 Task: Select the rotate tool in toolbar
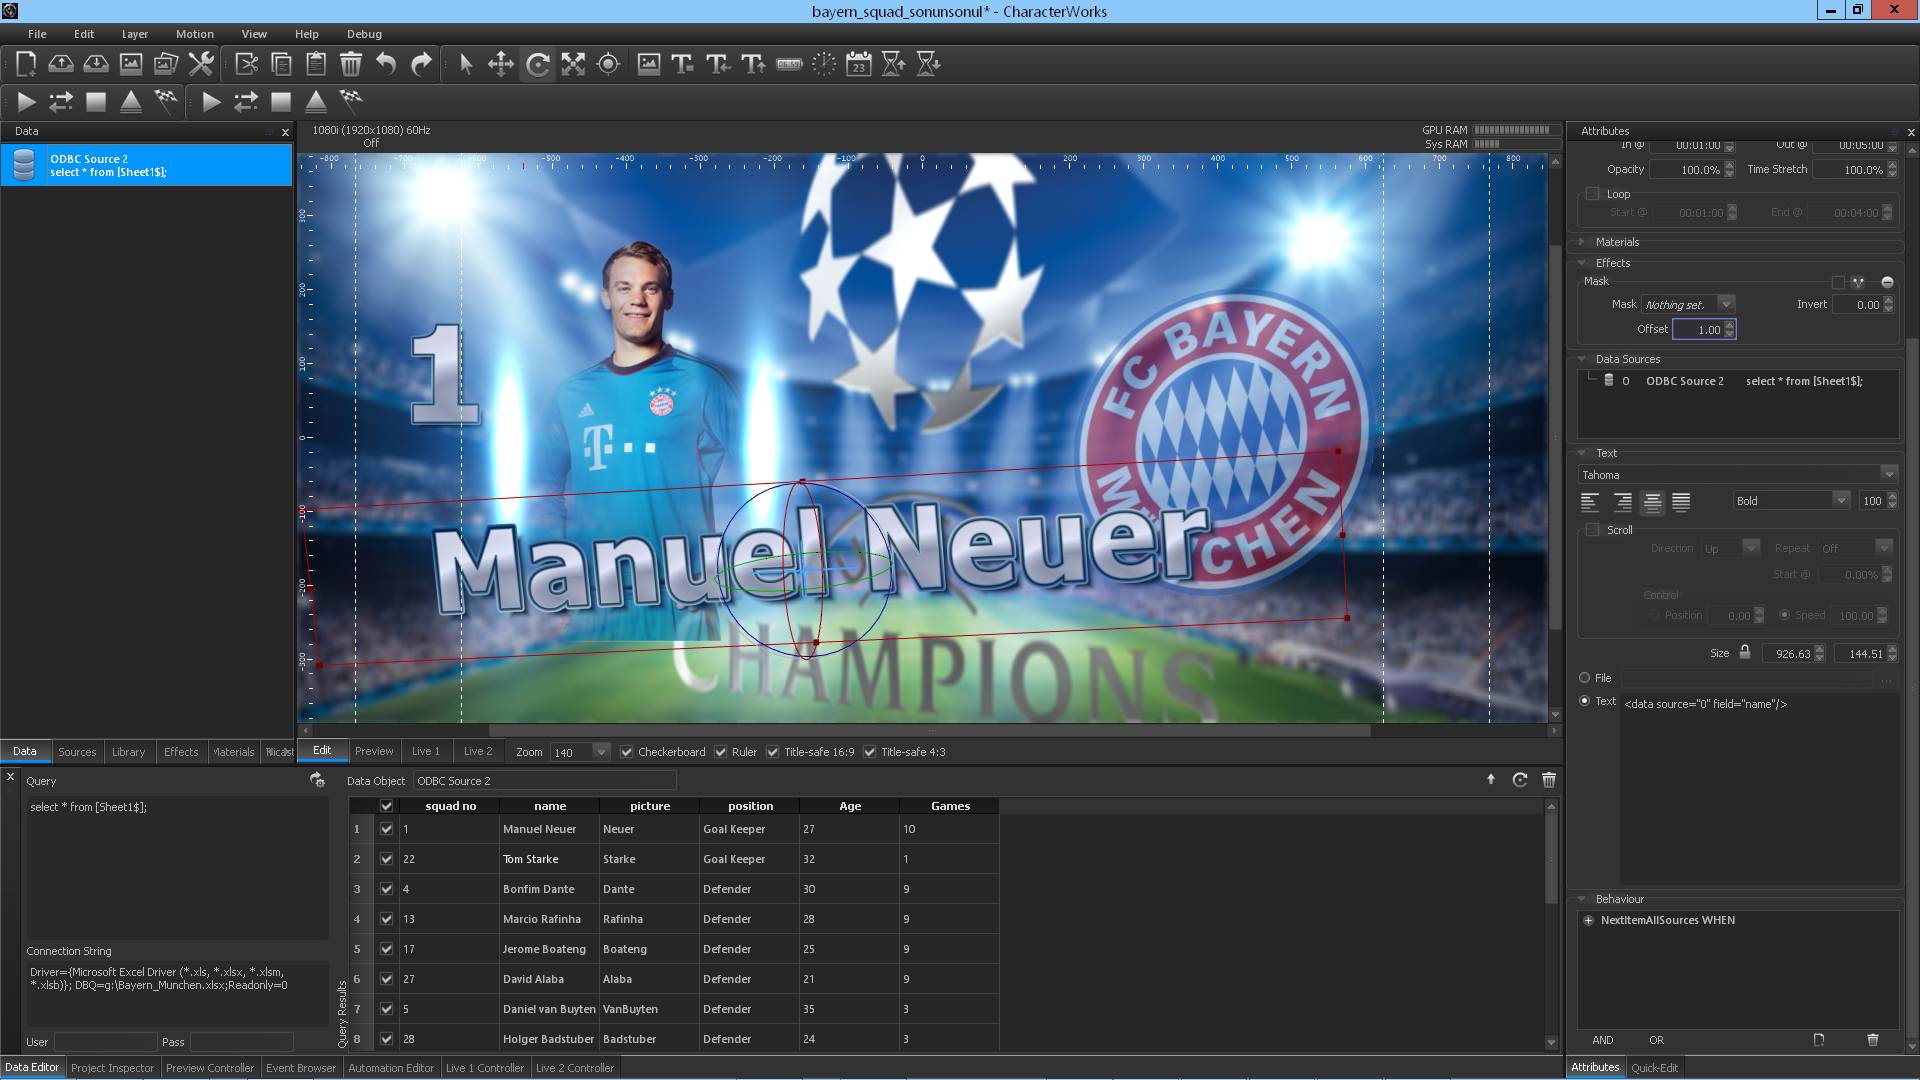click(537, 65)
